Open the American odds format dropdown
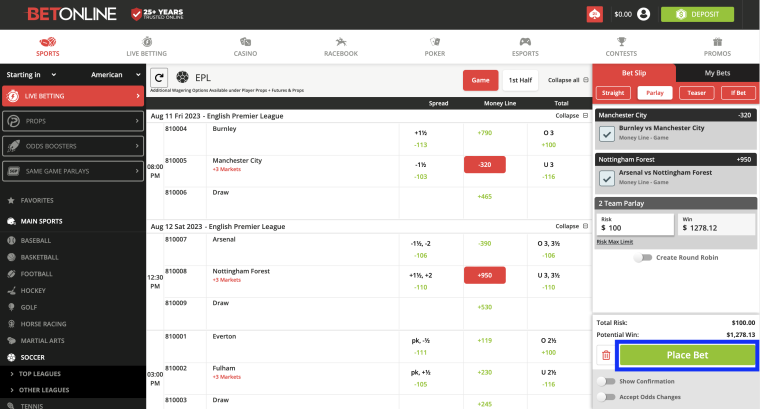Image resolution: width=760 pixels, height=409 pixels. [115, 75]
